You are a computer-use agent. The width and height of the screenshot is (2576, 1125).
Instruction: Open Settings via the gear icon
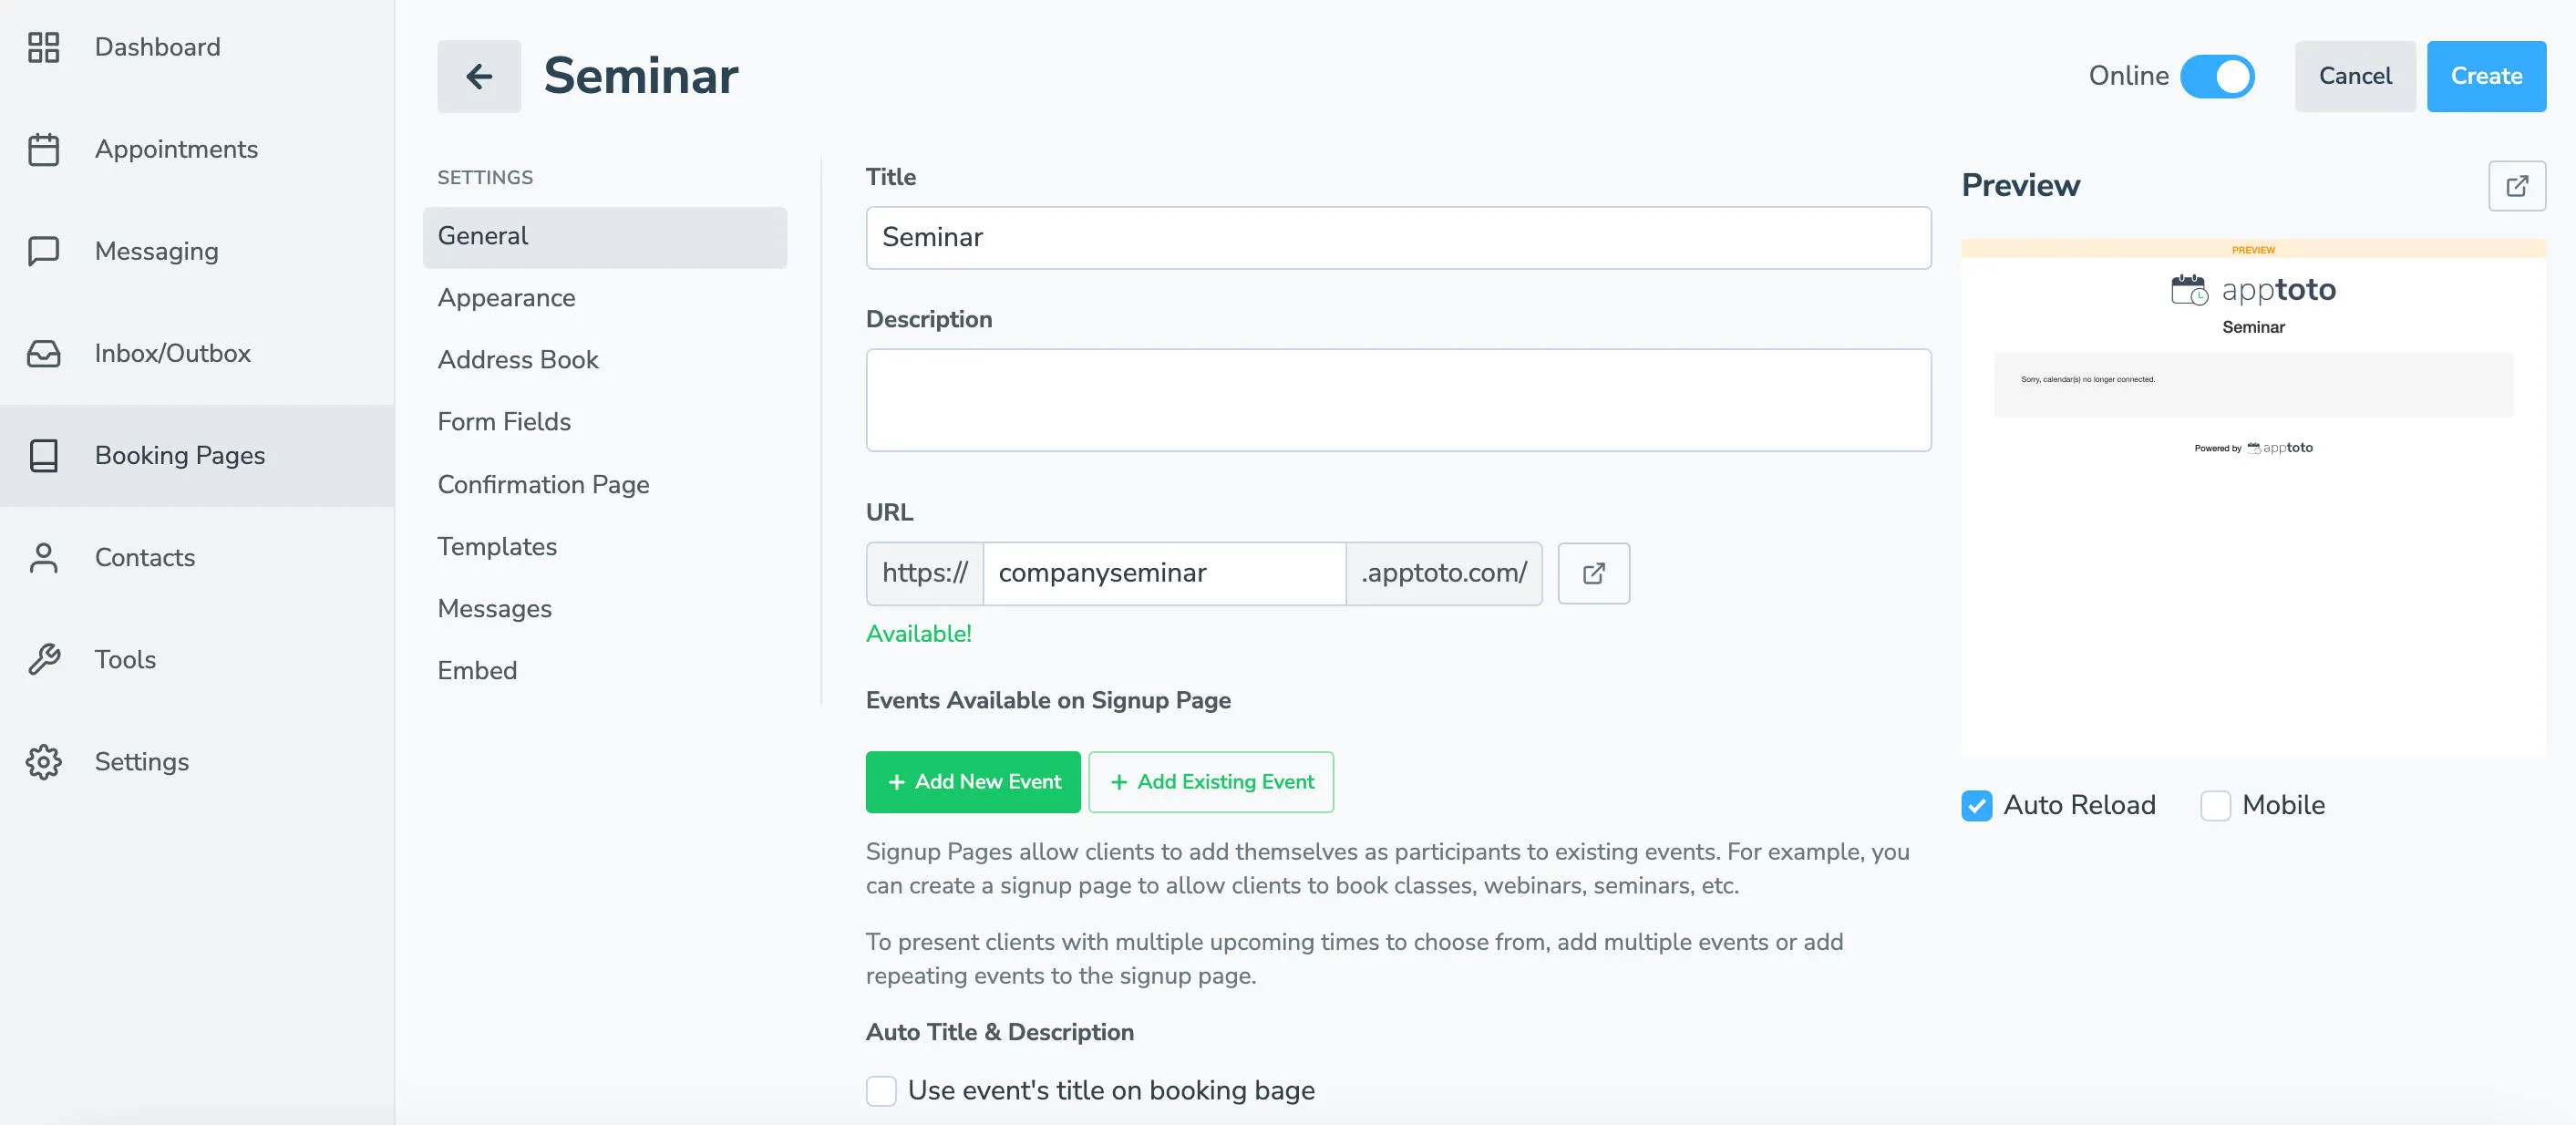click(44, 761)
